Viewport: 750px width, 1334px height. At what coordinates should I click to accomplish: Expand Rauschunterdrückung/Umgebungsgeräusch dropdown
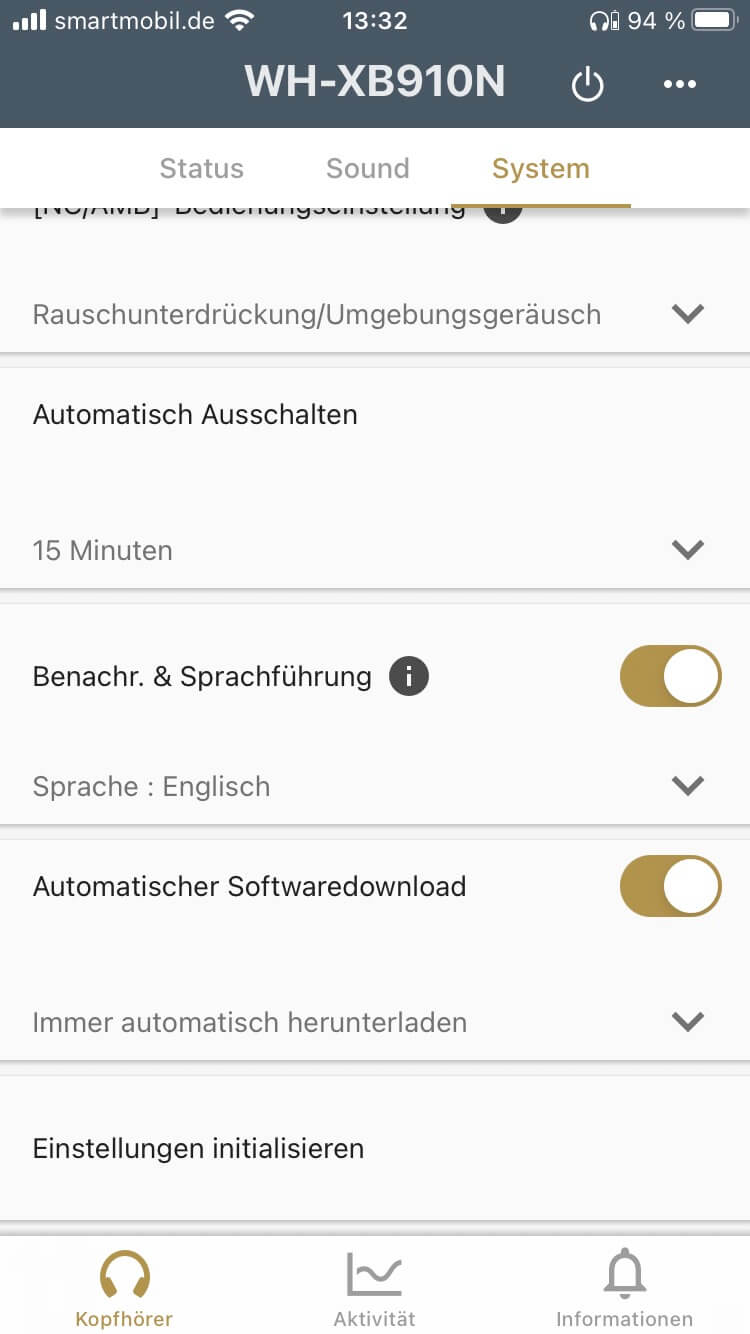tap(688, 314)
